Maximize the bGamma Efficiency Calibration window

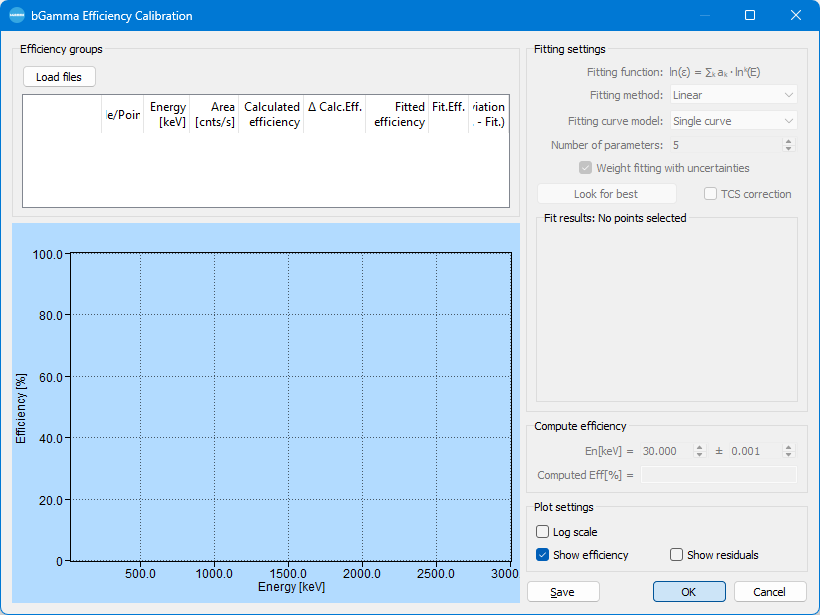pos(749,15)
